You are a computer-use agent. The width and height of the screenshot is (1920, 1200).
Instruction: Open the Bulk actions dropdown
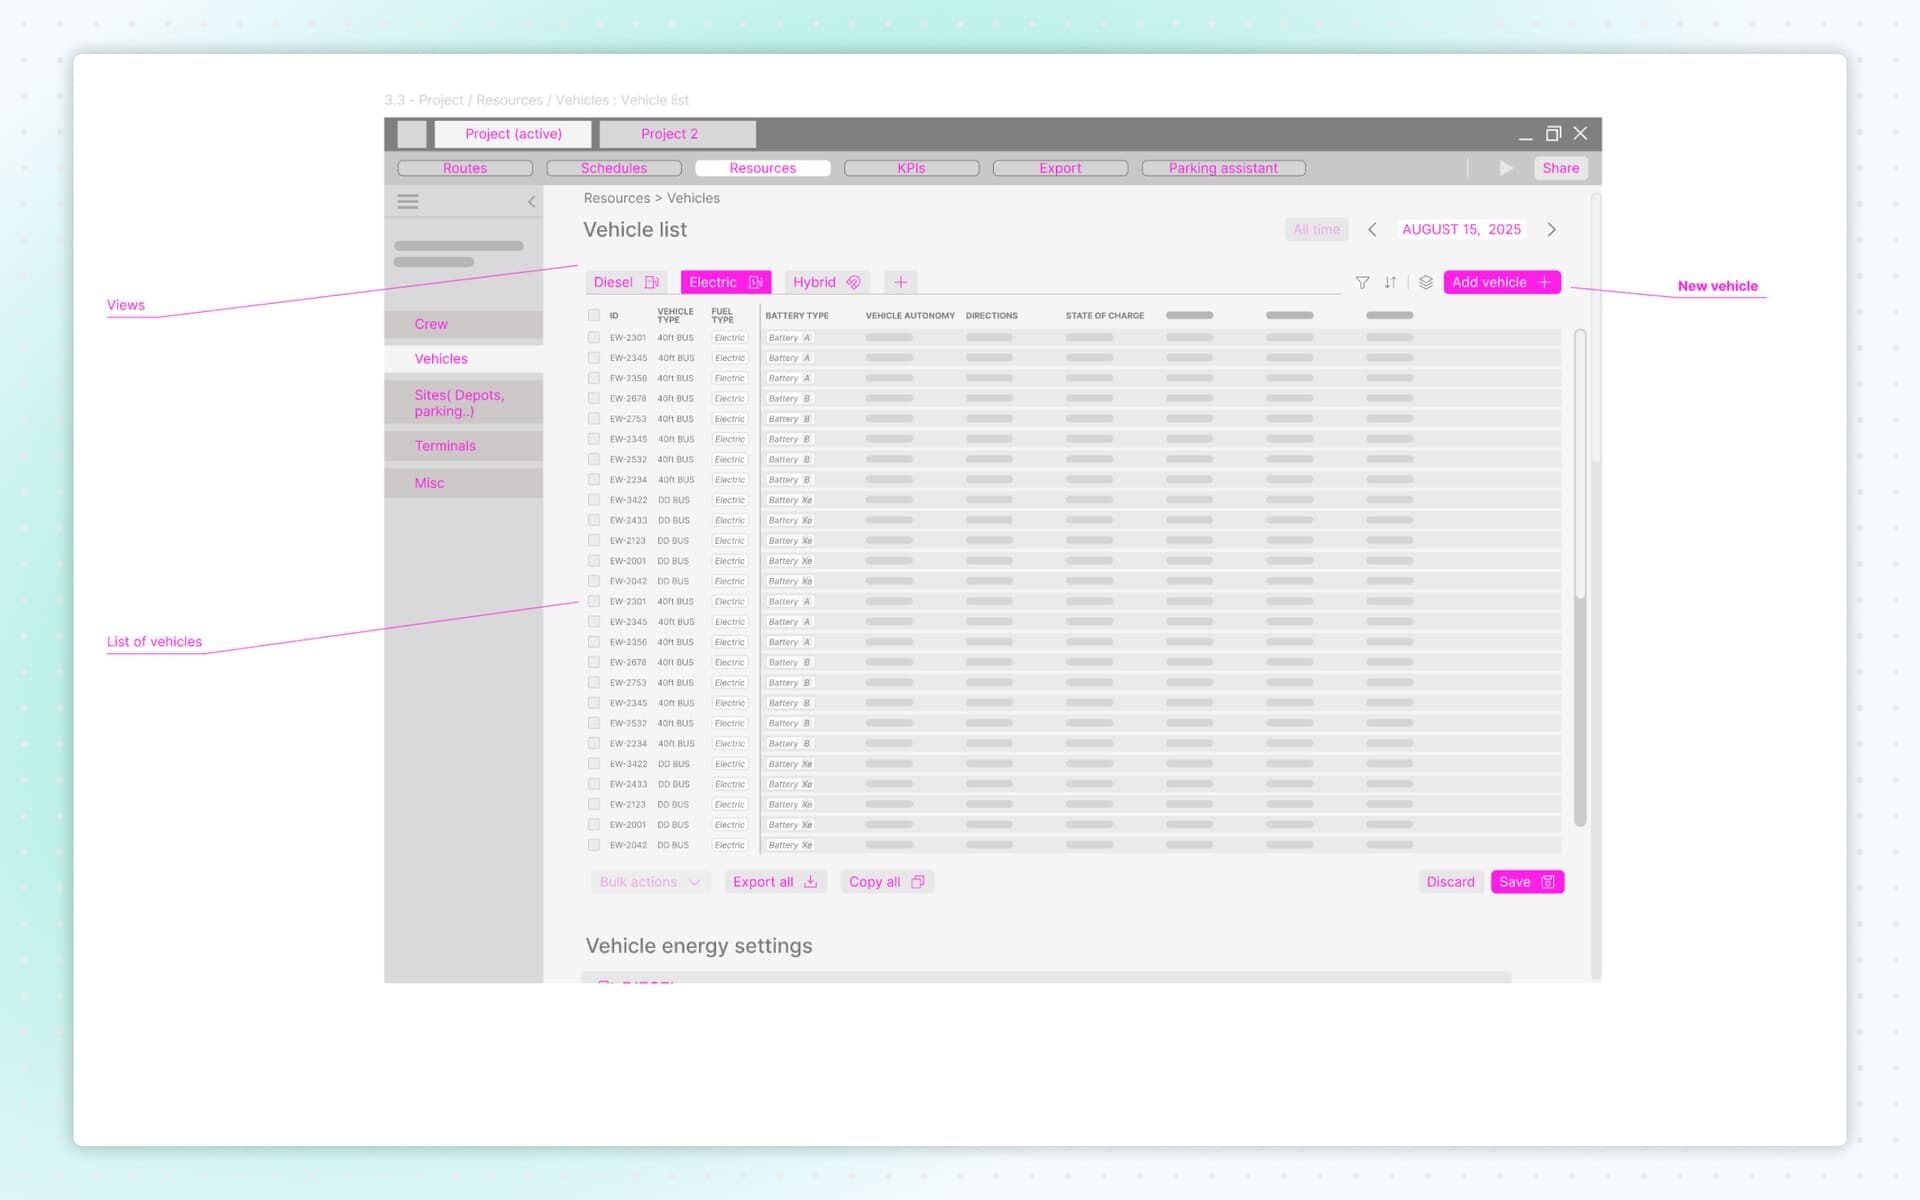(648, 881)
